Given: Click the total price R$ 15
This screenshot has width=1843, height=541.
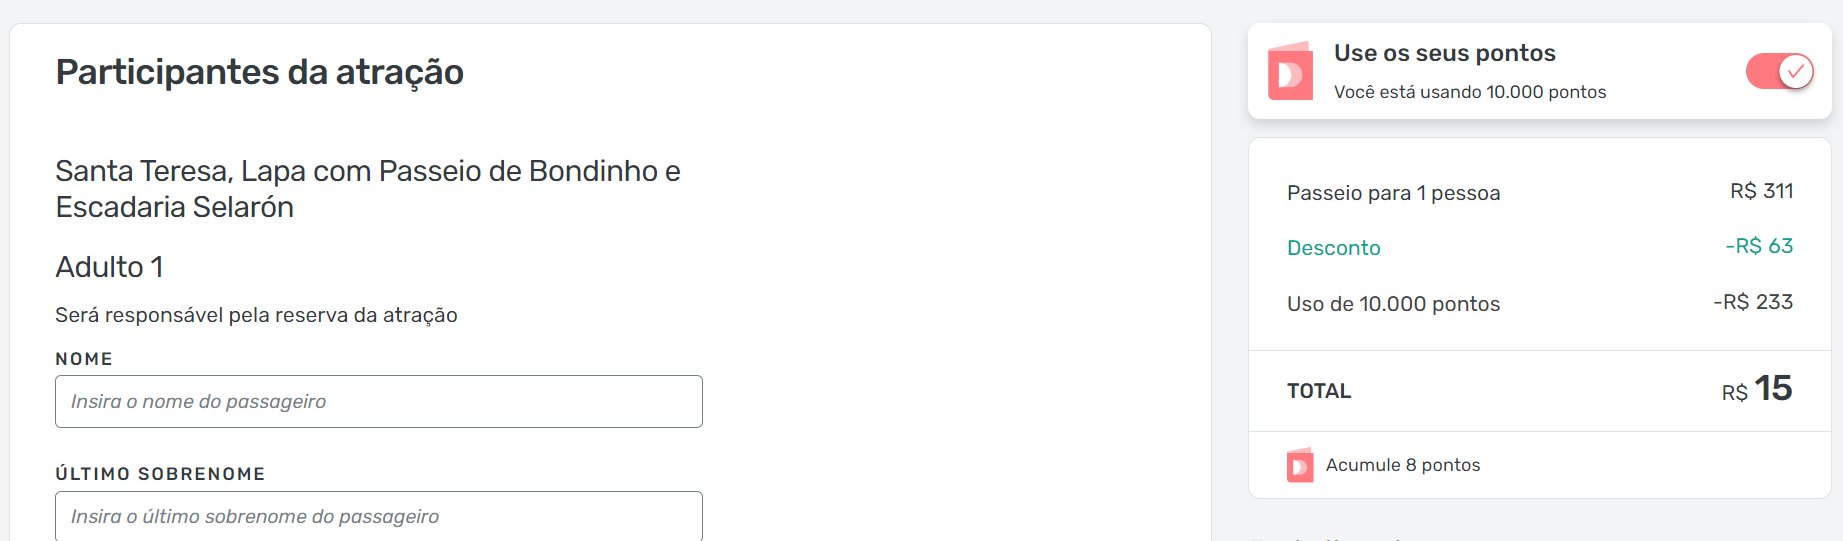Looking at the screenshot, I should tap(1757, 389).
